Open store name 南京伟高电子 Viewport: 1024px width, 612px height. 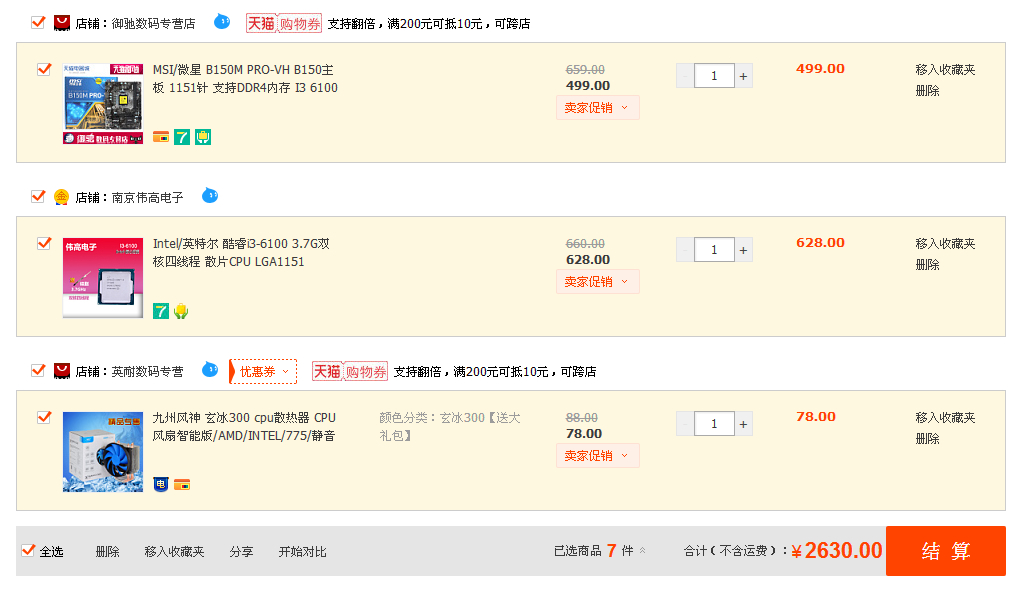[148, 197]
